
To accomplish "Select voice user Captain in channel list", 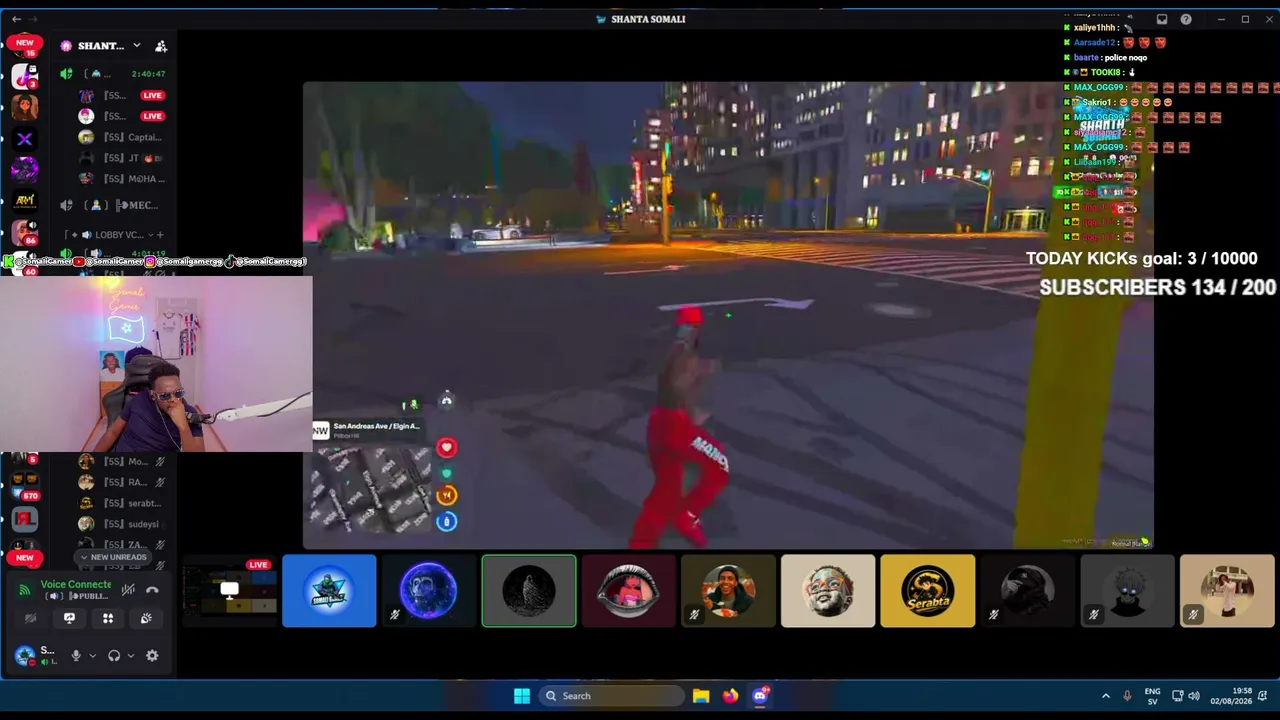I will (121, 137).
